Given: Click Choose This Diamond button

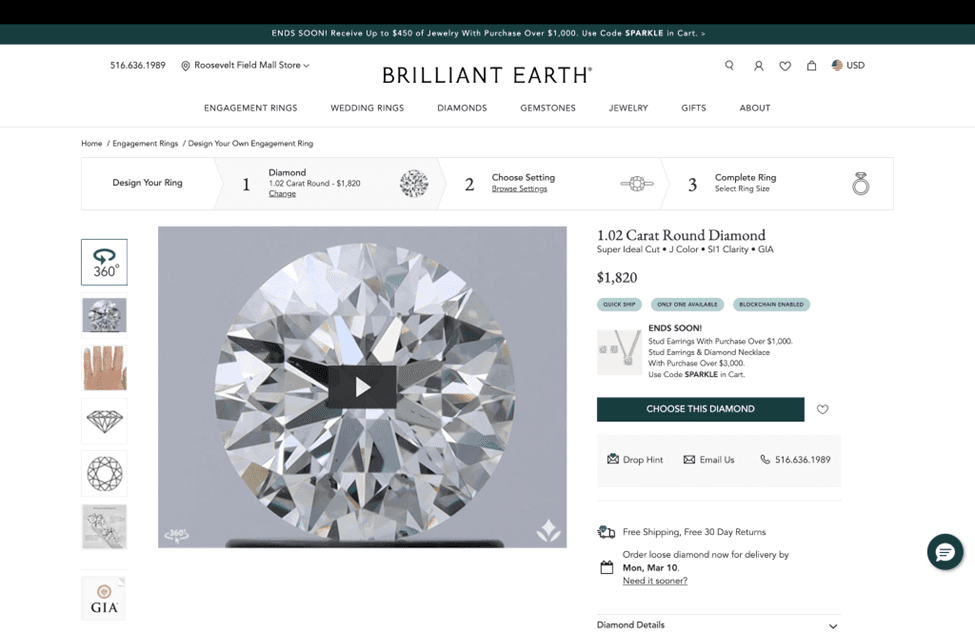Looking at the screenshot, I should (x=700, y=409).
